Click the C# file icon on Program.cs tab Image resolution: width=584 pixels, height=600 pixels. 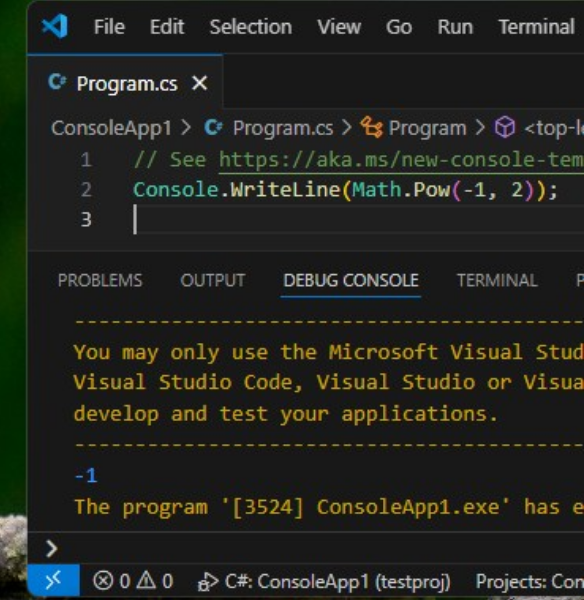click(58, 82)
